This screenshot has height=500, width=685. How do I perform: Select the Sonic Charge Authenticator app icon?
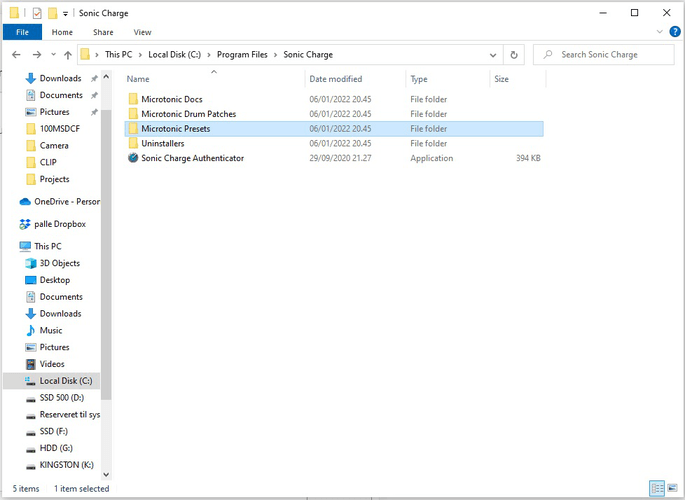pos(133,158)
